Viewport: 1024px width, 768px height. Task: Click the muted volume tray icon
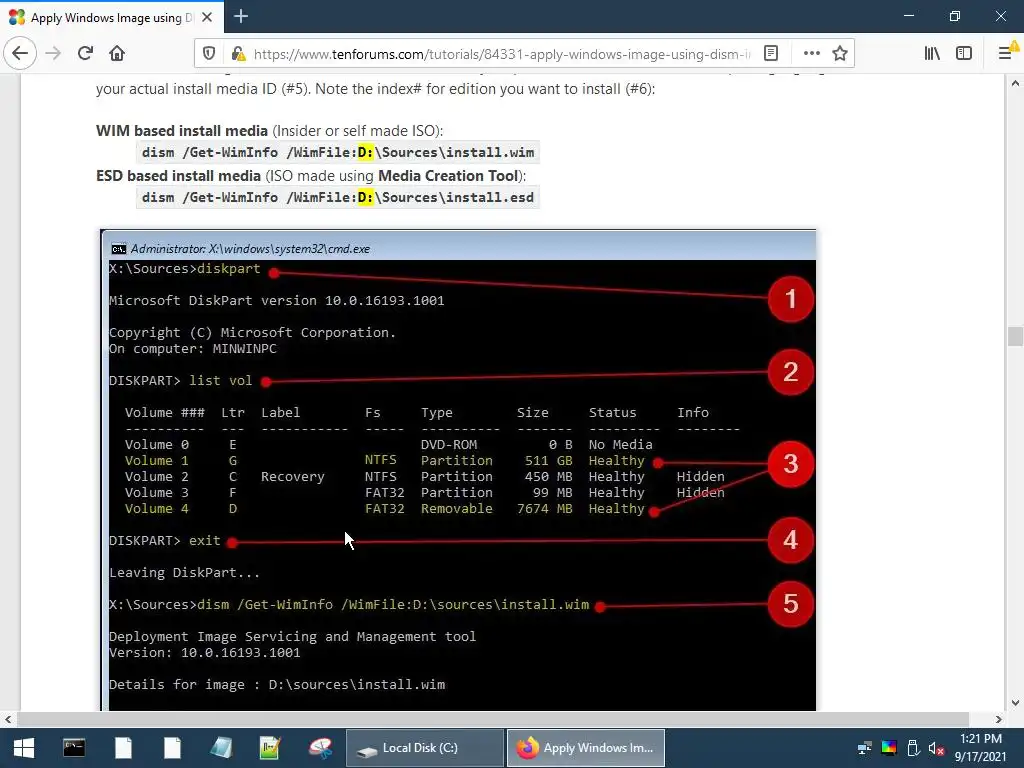coord(936,748)
